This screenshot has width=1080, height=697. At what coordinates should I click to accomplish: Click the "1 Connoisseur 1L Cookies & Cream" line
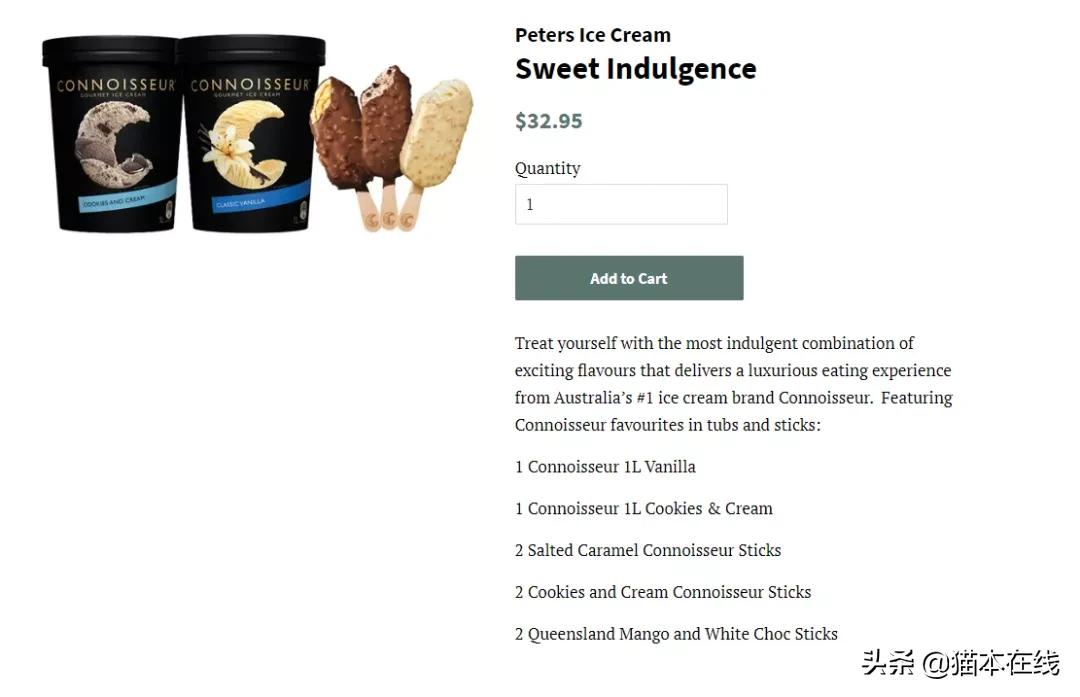(x=643, y=509)
